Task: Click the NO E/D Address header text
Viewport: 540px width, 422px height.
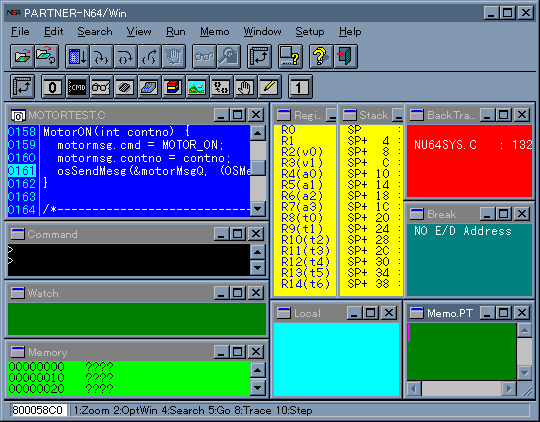Action: tap(463, 231)
